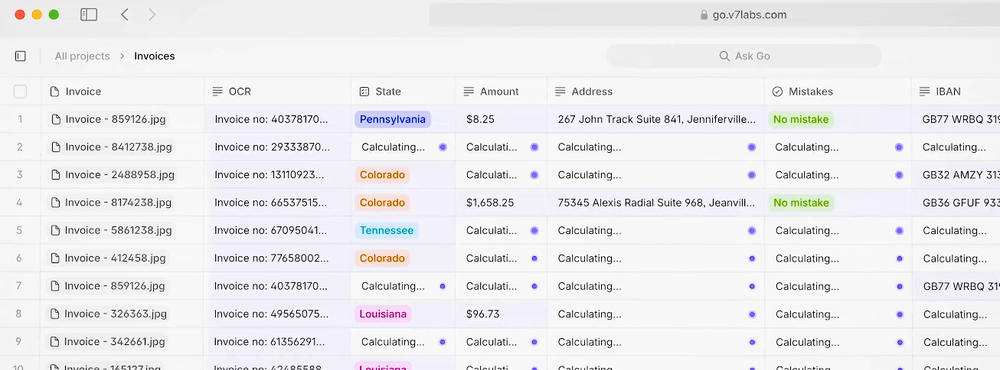Click the check-circle icon in Mistakes header

point(777,92)
